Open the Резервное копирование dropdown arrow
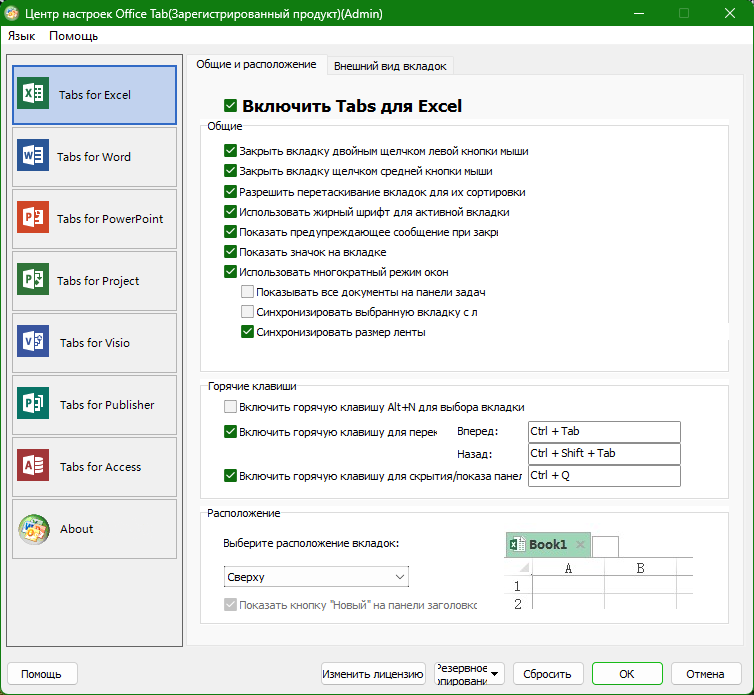754x695 pixels. [494, 674]
